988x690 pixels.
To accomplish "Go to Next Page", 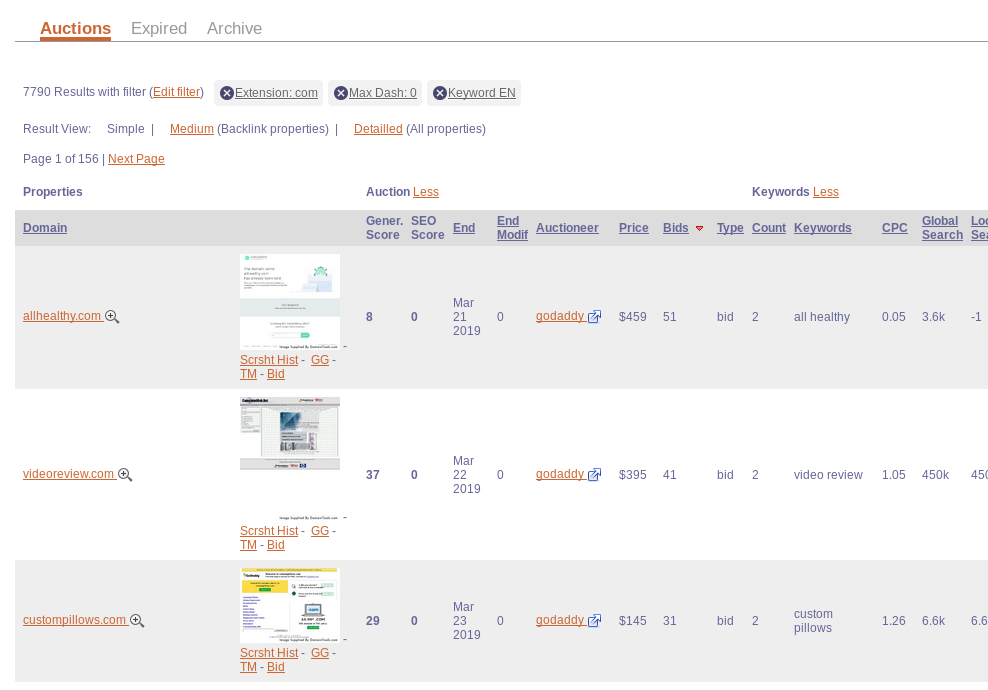I will pos(136,159).
